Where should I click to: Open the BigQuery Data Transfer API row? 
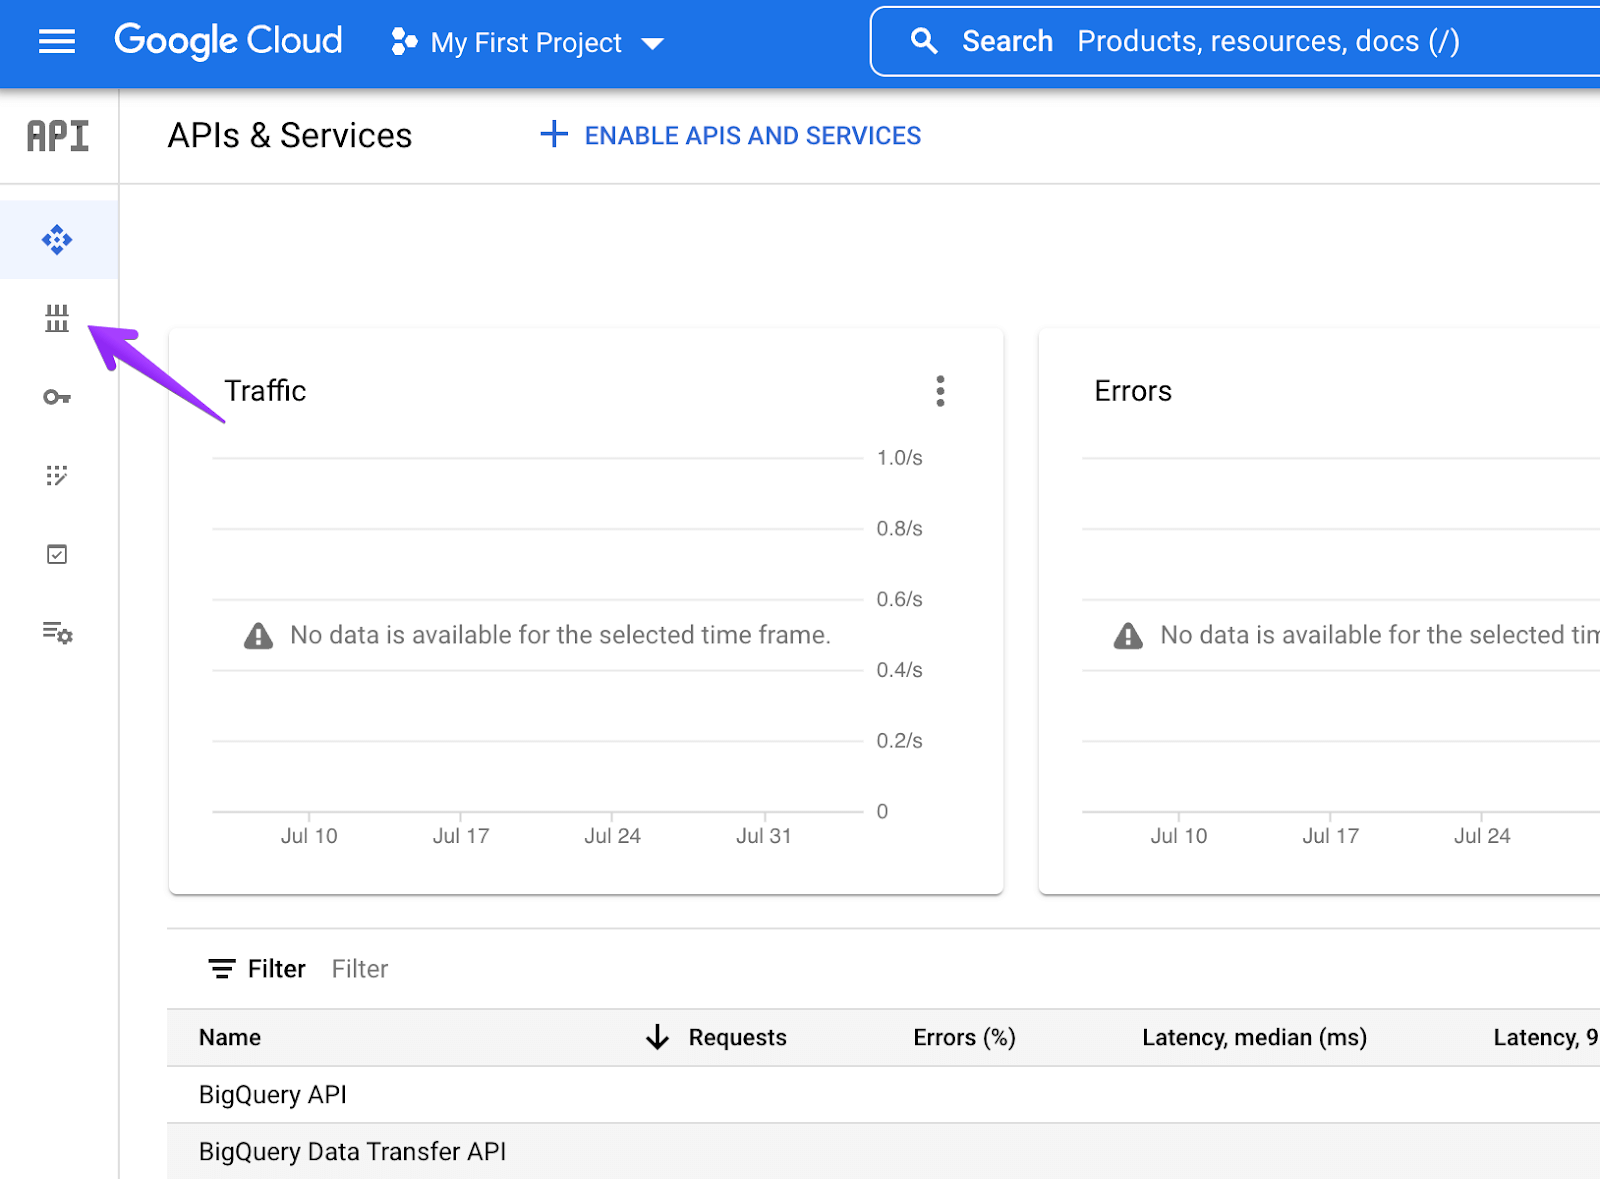click(x=883, y=1151)
